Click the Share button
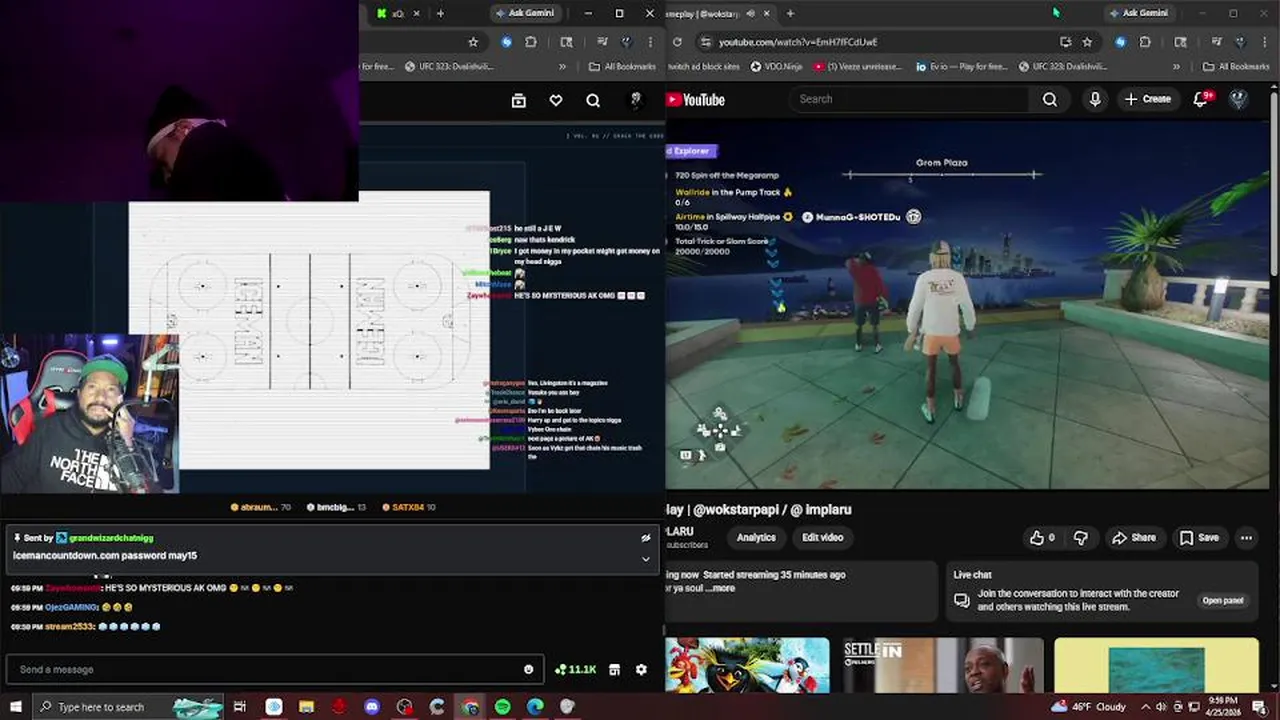Image resolution: width=1280 pixels, height=720 pixels. click(x=1134, y=538)
